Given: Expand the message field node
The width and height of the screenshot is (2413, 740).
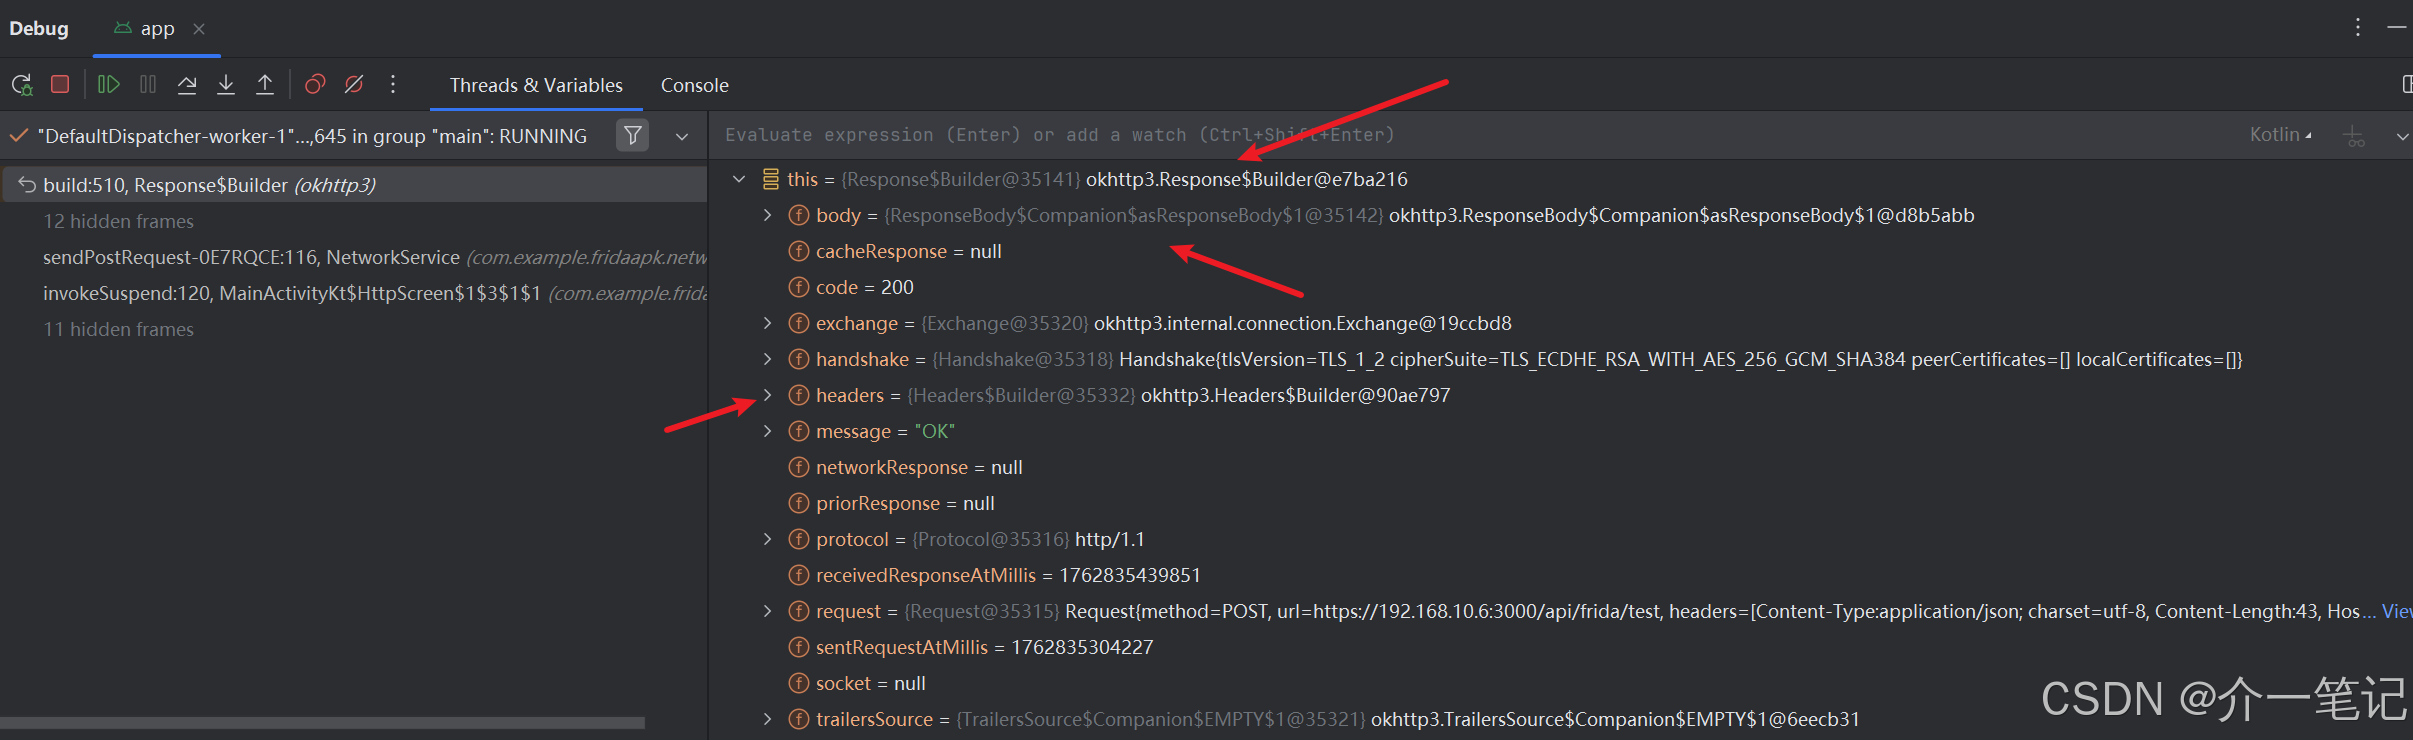Looking at the screenshot, I should coord(767,431).
